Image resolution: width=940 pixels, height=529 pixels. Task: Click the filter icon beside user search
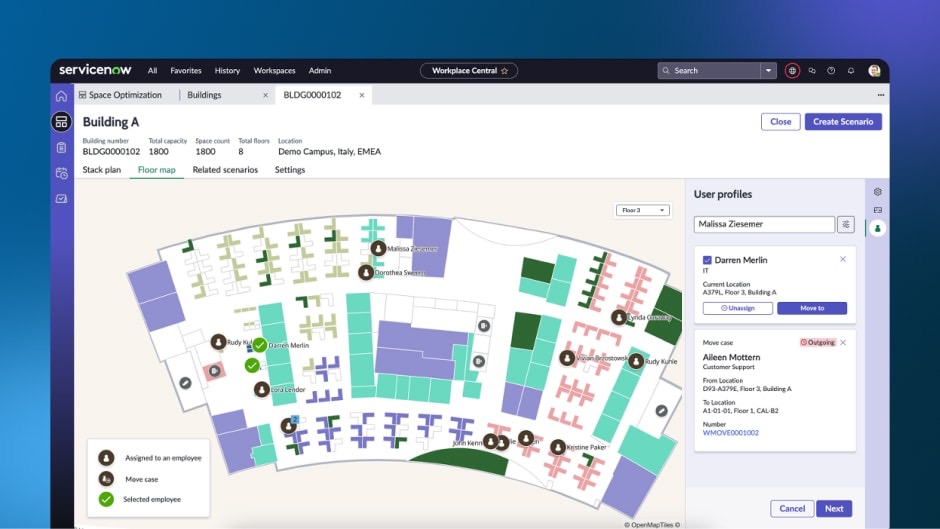coord(846,224)
